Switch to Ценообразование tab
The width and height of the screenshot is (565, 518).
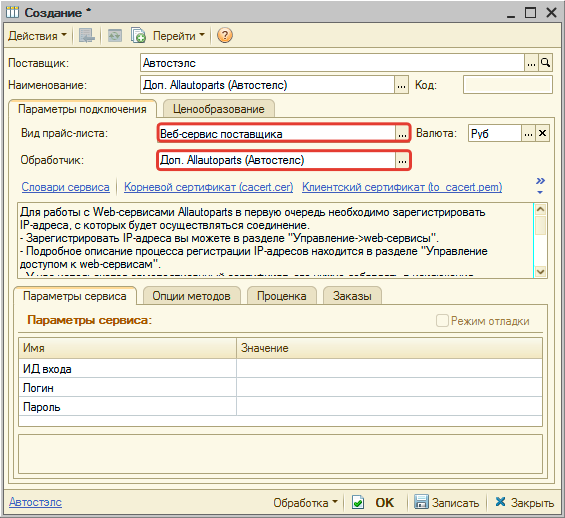click(219, 109)
